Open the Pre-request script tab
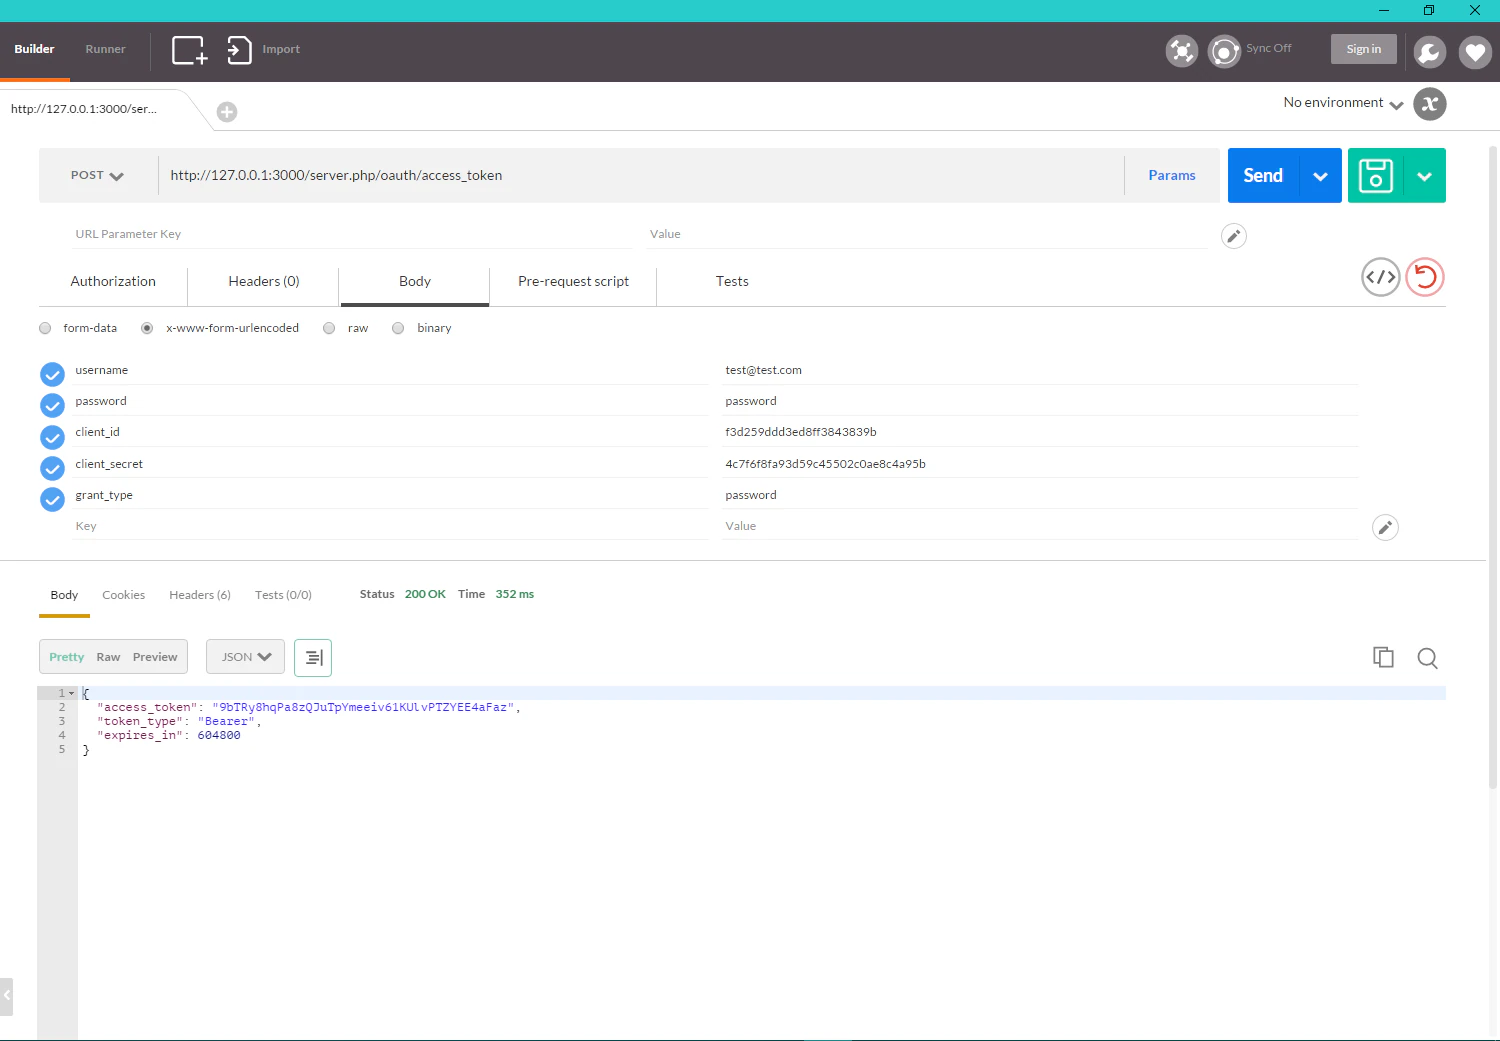1500x1041 pixels. pyautogui.click(x=573, y=282)
